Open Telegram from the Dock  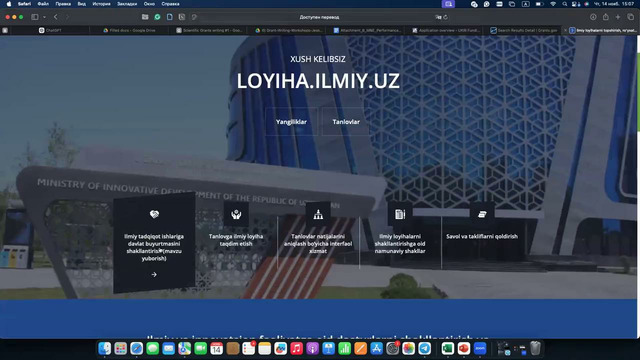pyautogui.click(x=424, y=348)
